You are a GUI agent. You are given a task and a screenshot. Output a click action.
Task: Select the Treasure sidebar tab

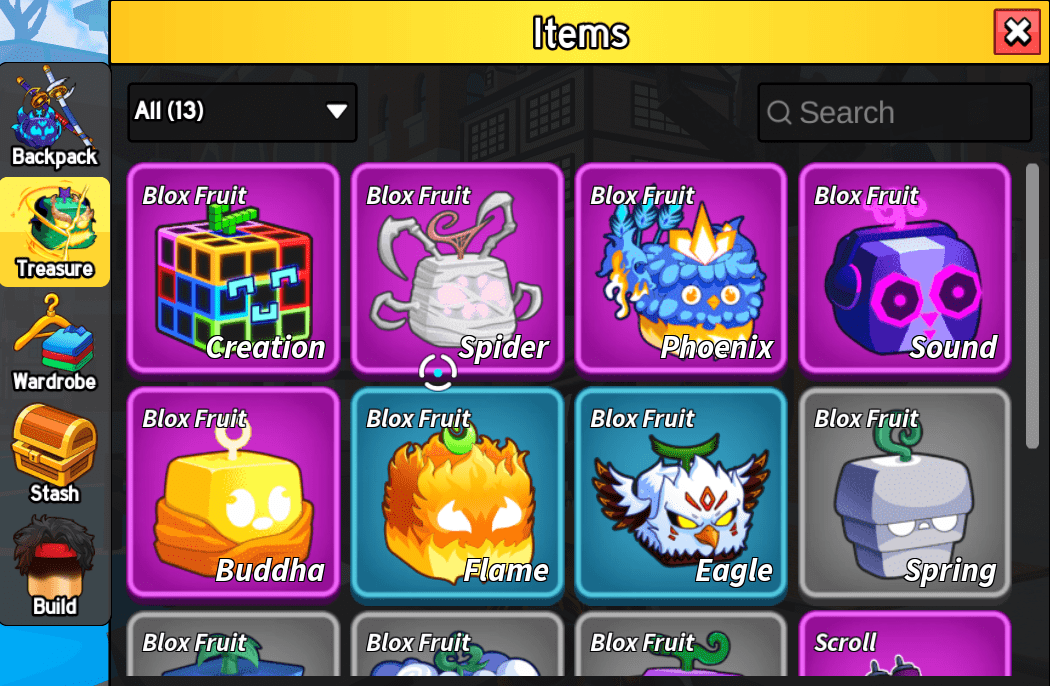click(x=55, y=232)
